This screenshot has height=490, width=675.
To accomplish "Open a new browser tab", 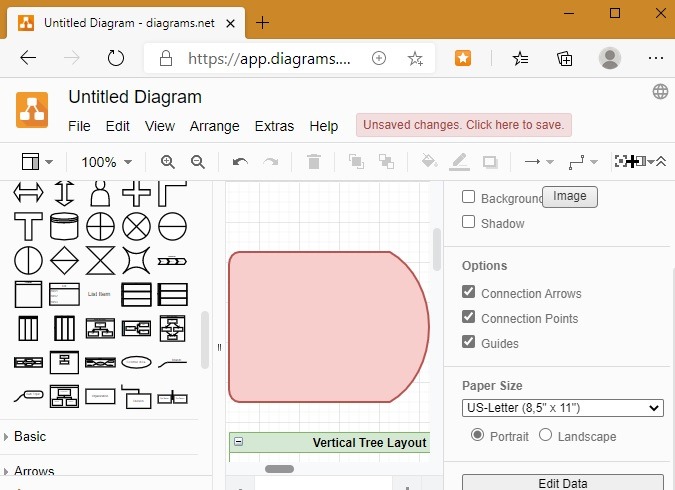I will 262,22.
